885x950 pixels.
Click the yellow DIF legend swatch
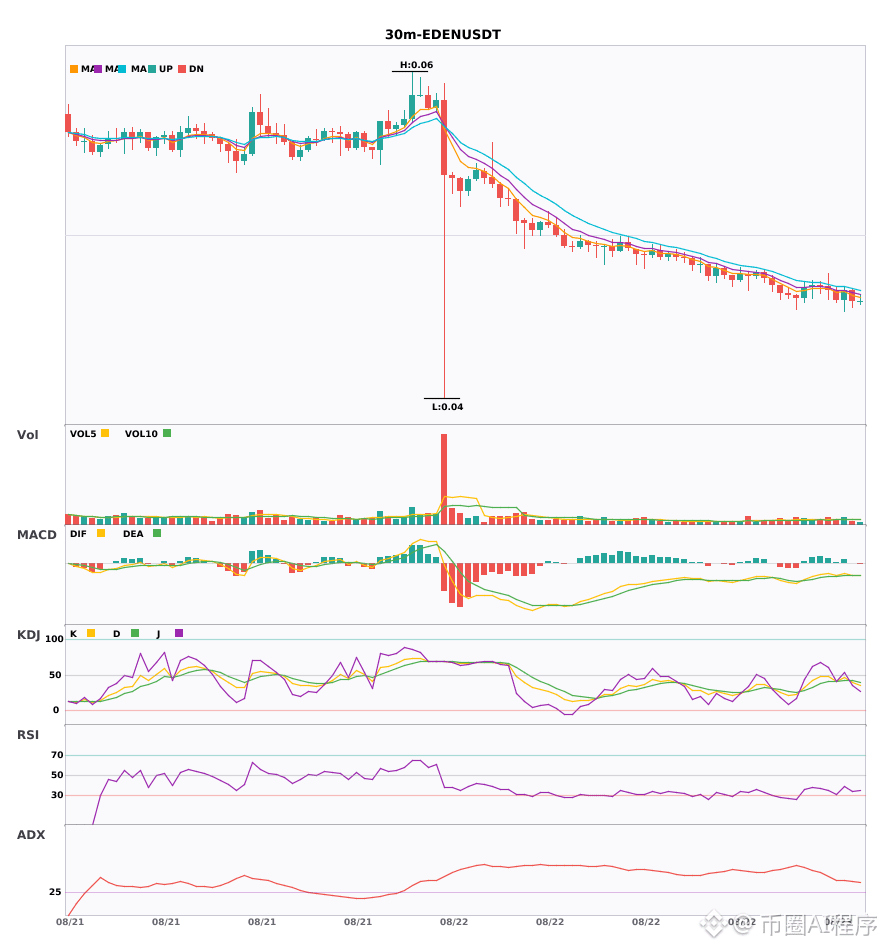tap(101, 533)
